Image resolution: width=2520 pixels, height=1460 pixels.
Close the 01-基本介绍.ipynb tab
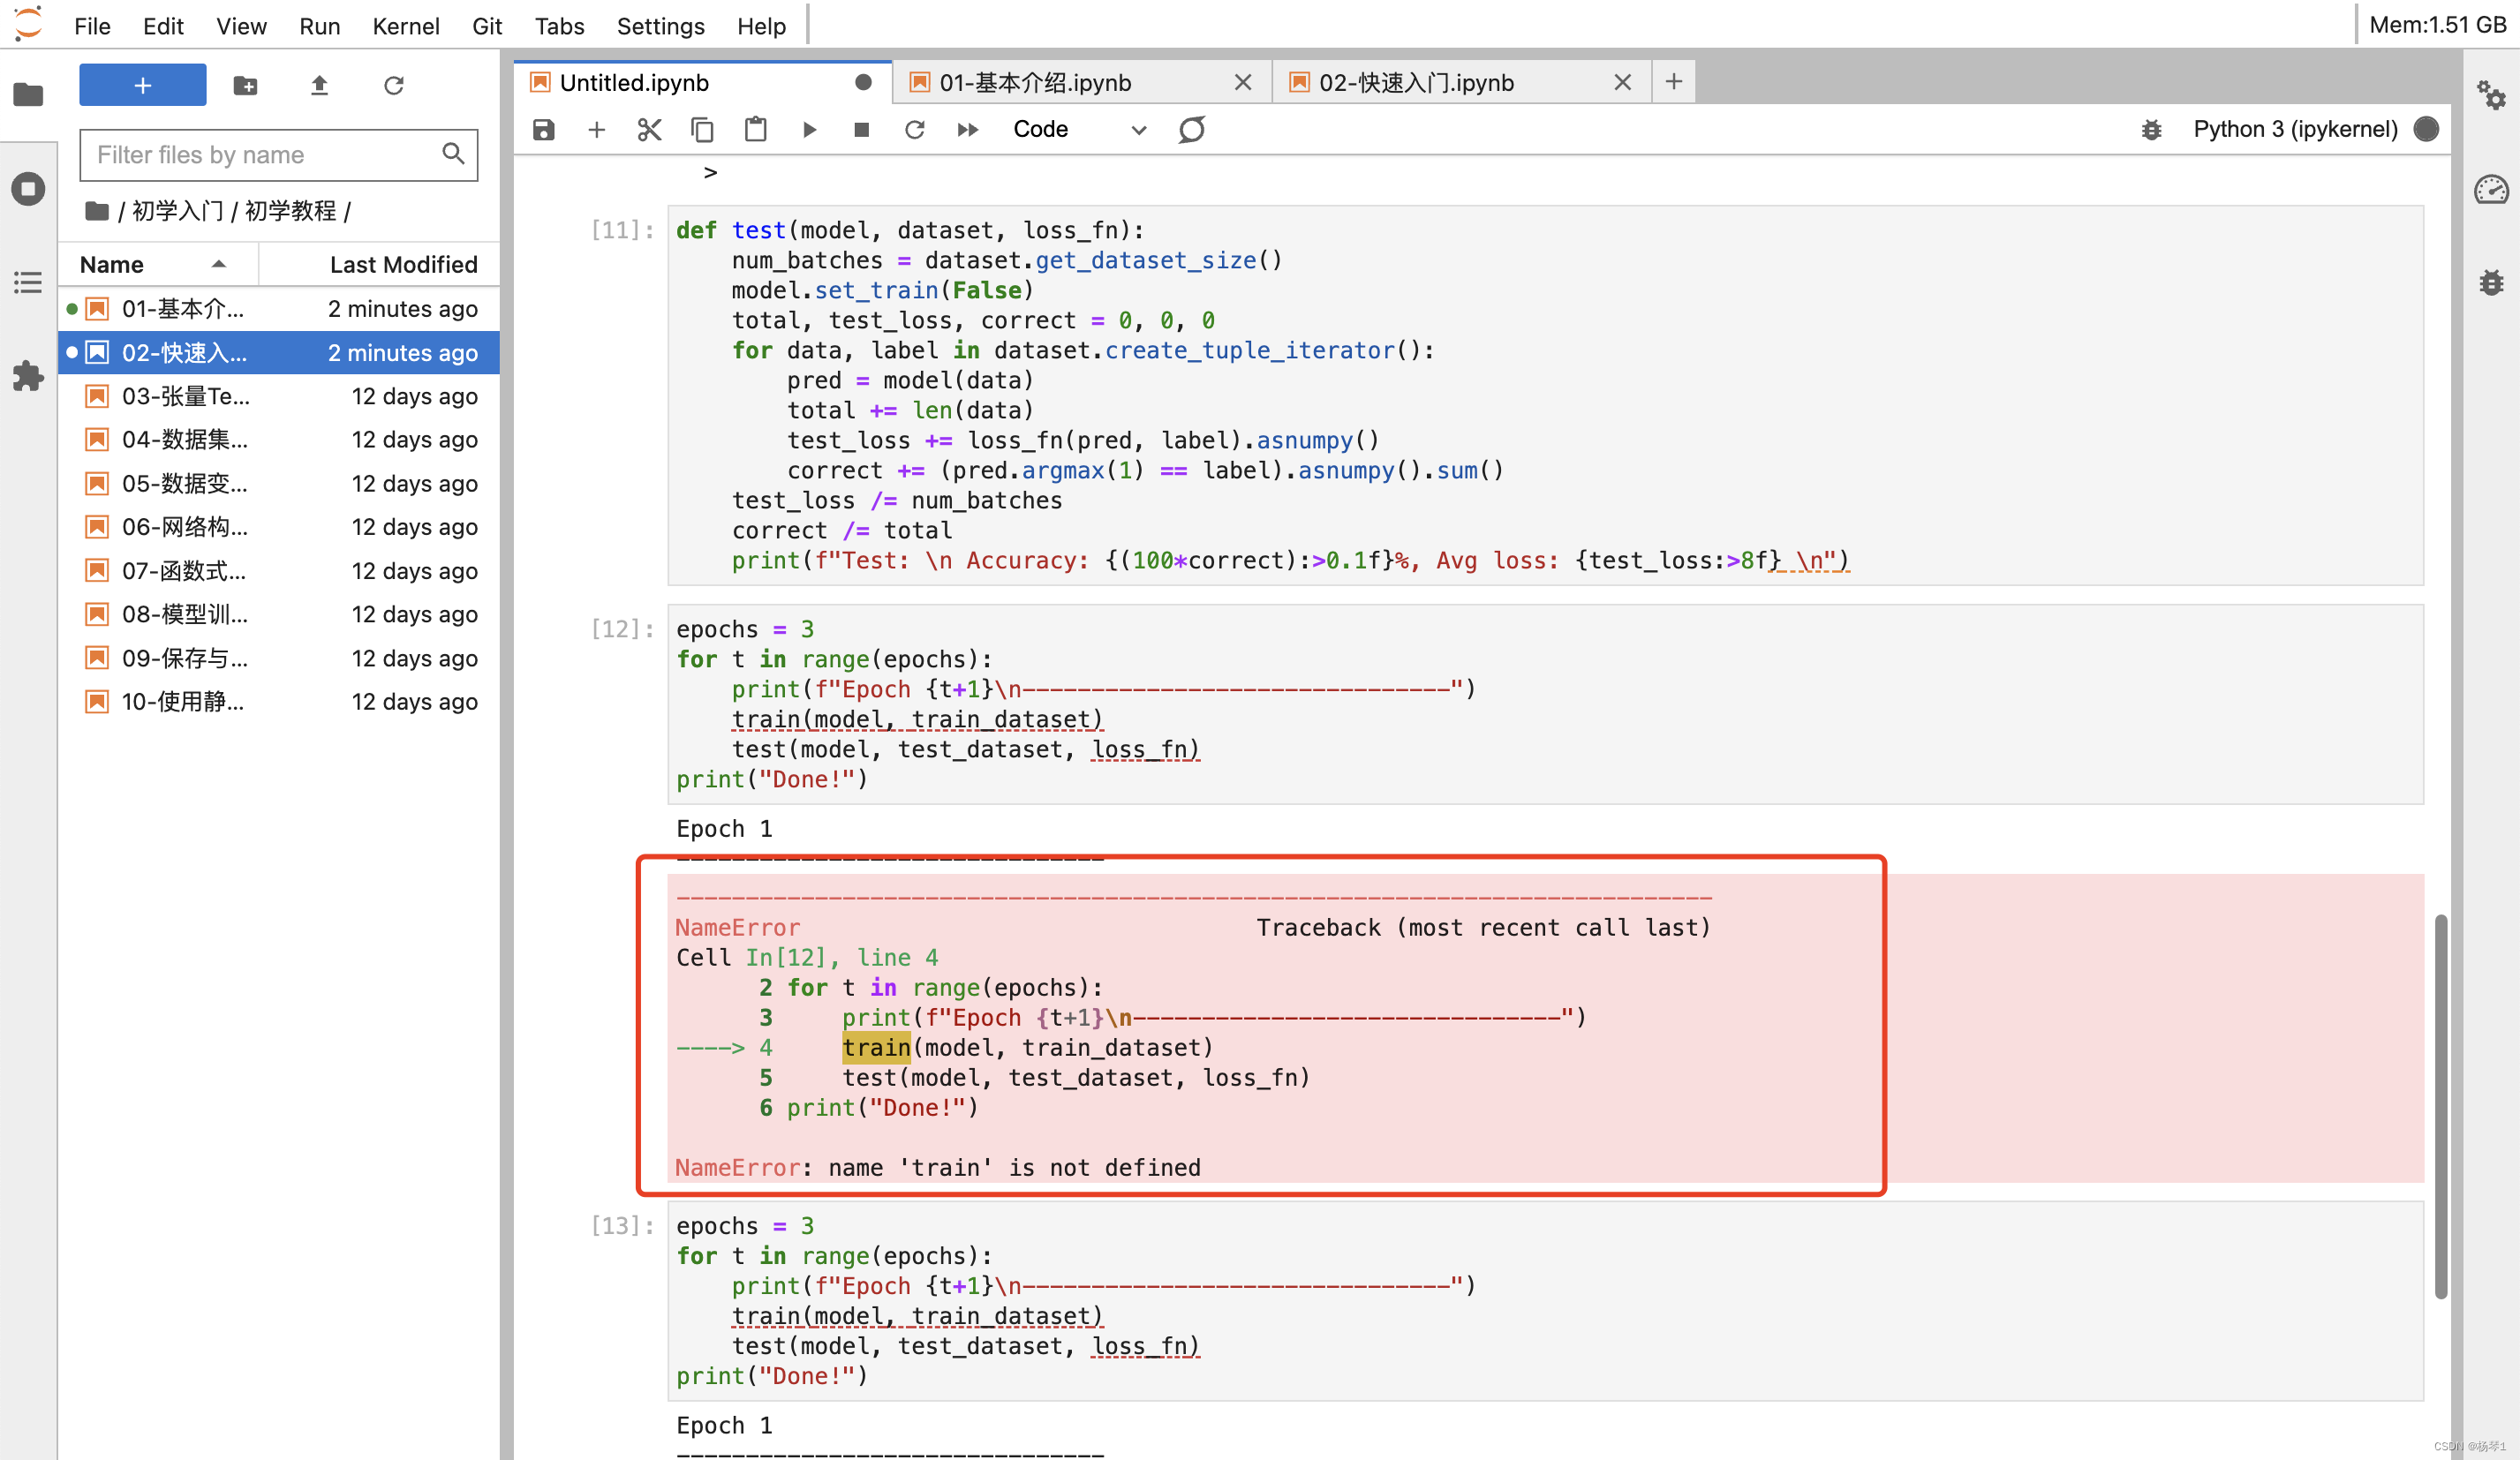coord(1243,82)
